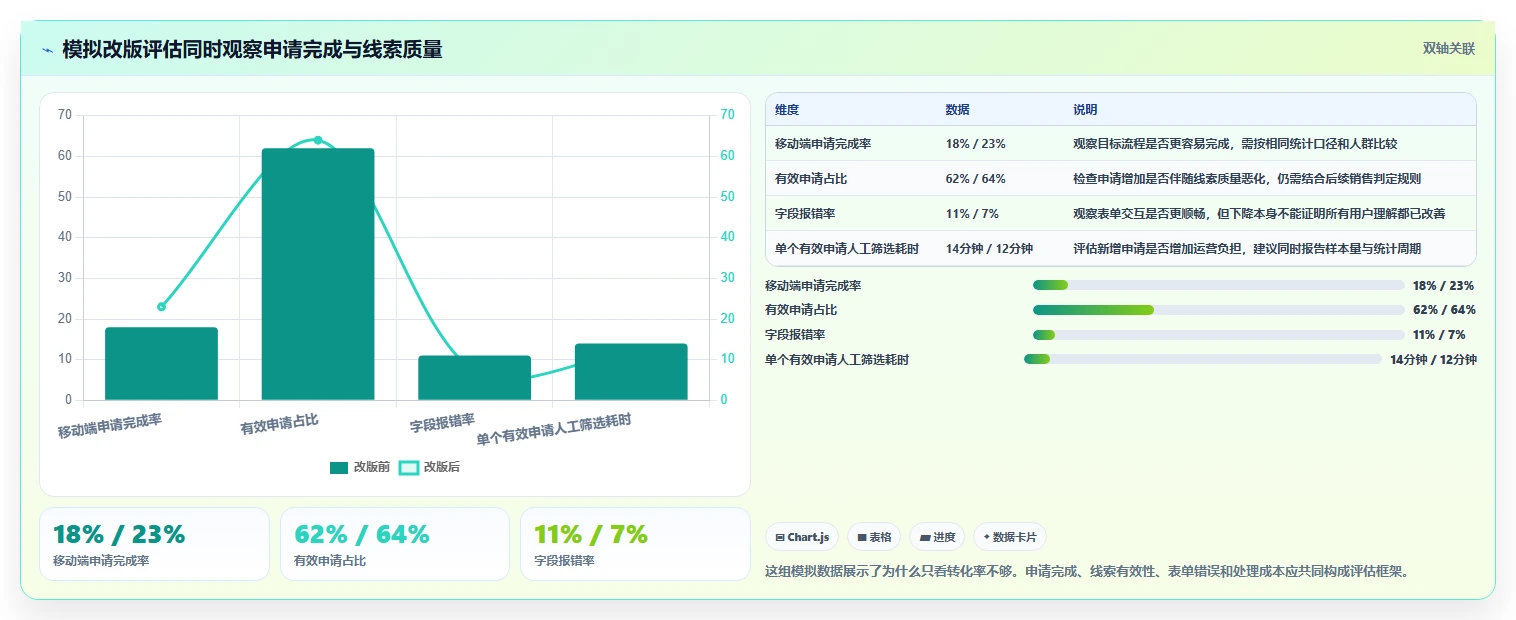This screenshot has width=1516, height=620.
Task: Toggle the 改版后 legend entry
Action: [430, 467]
